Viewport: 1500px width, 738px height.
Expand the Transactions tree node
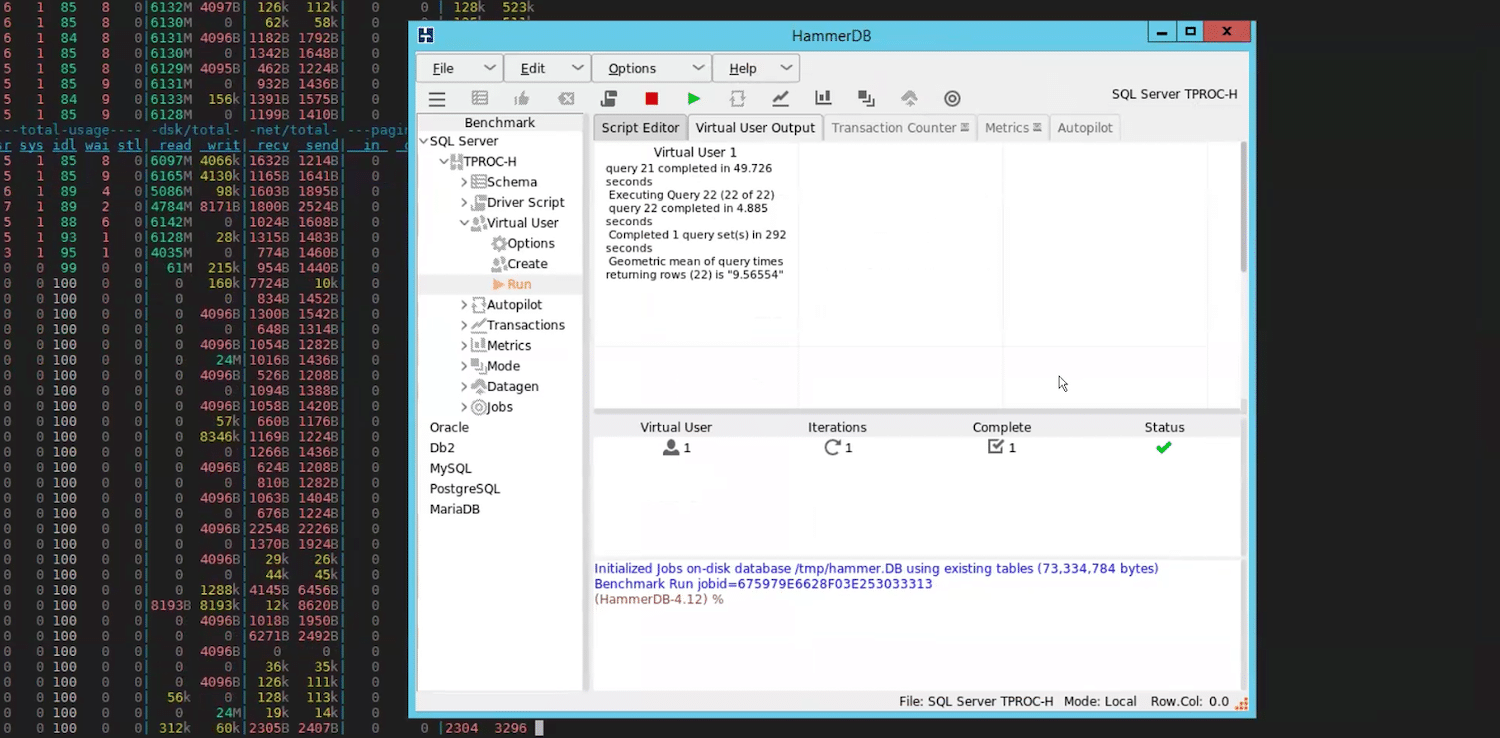pyautogui.click(x=464, y=326)
